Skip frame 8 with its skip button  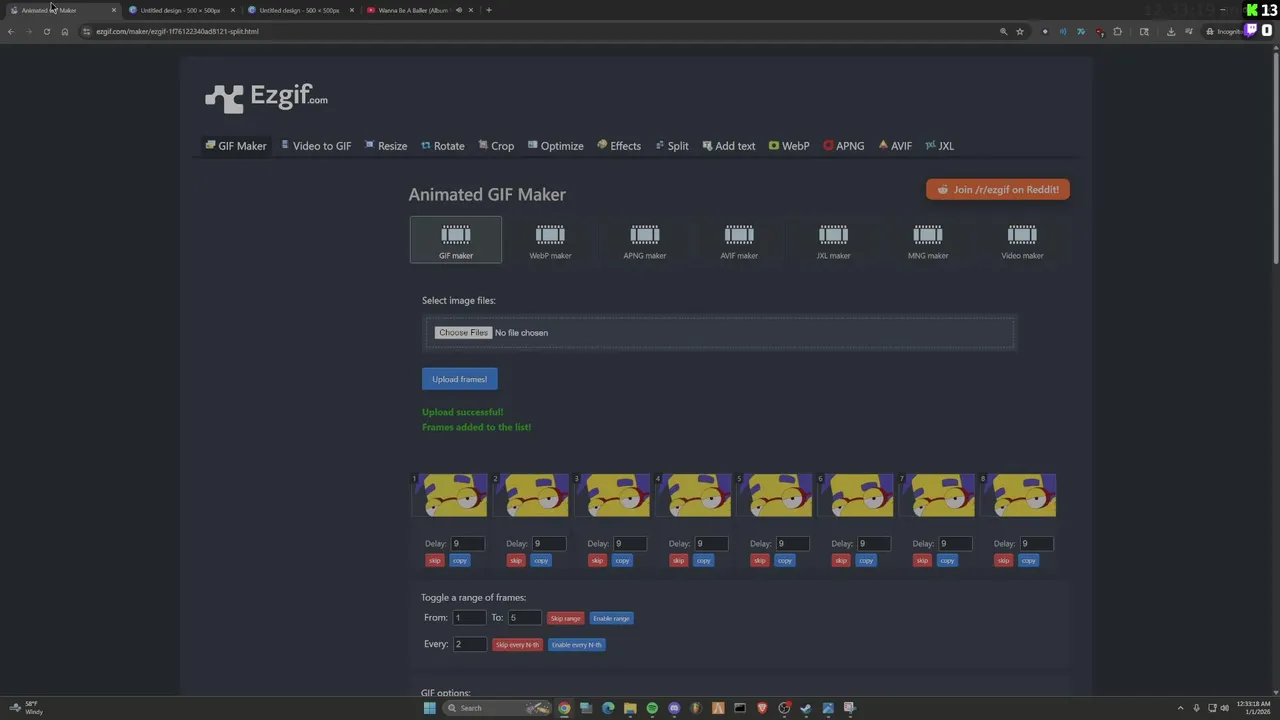(1003, 561)
